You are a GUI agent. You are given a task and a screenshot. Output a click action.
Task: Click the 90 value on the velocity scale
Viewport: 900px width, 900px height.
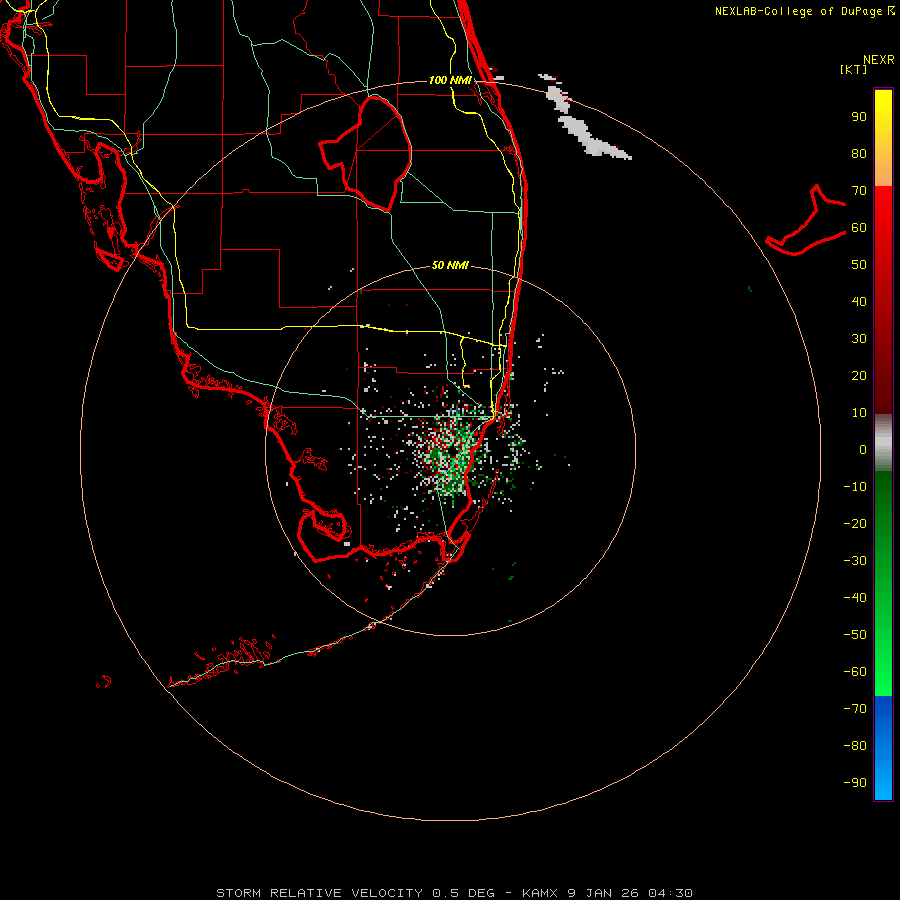859,117
